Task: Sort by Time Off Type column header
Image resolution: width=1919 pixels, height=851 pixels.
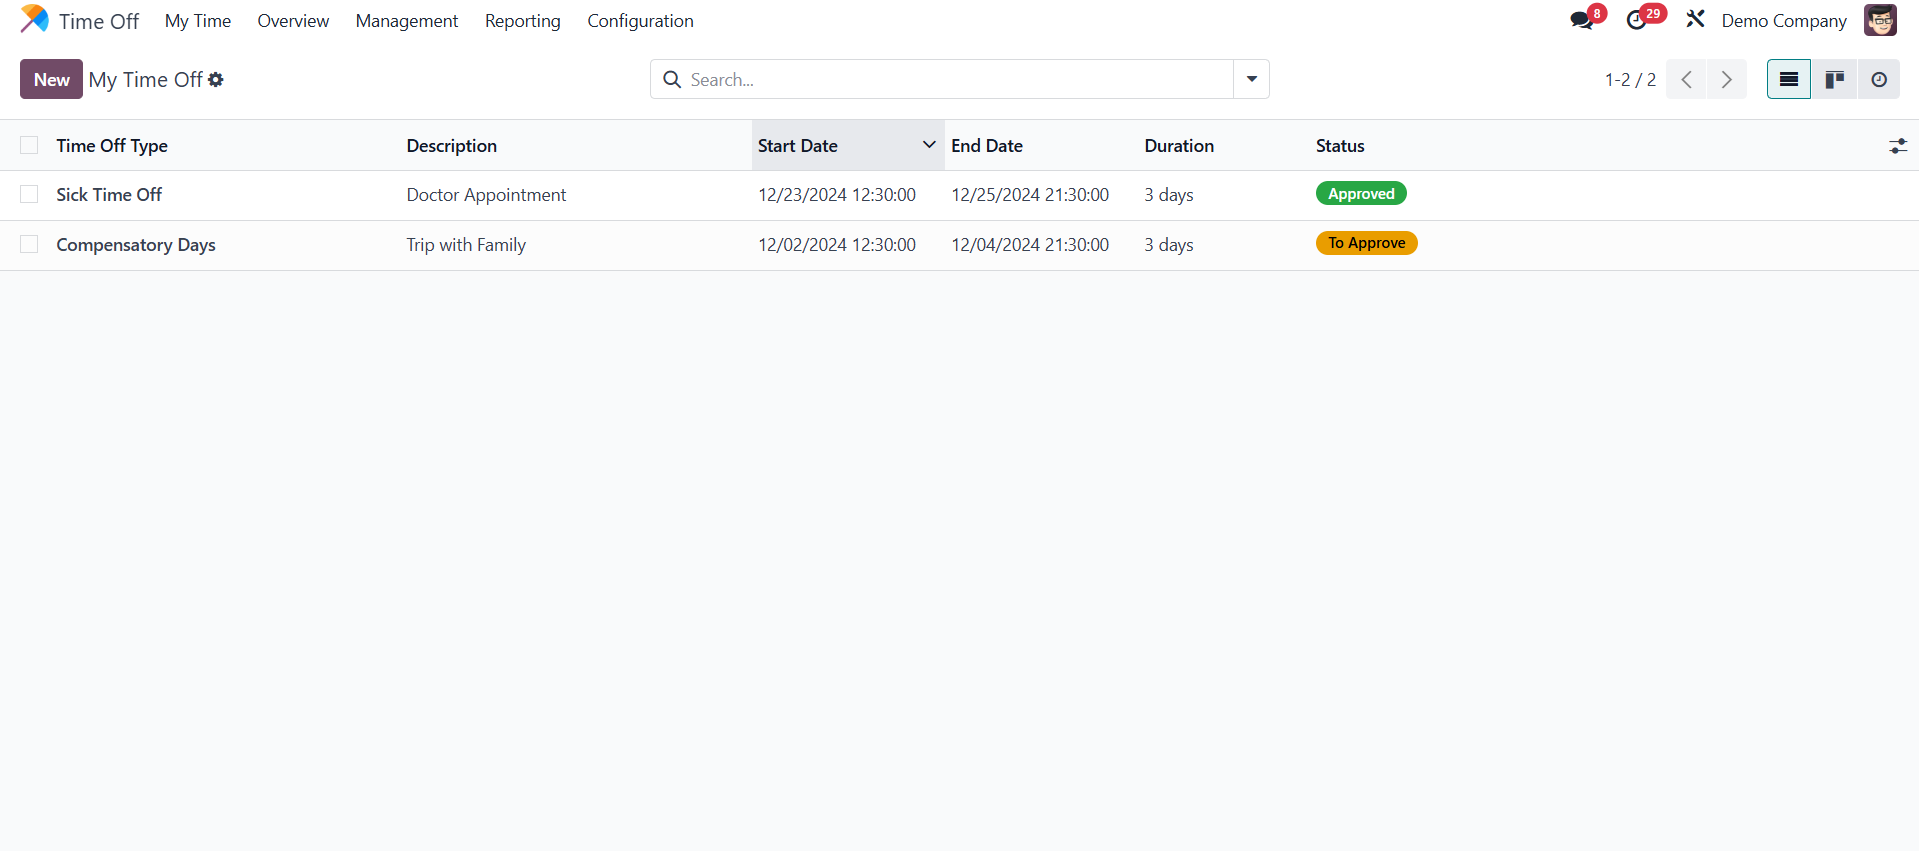Action: 112,146
